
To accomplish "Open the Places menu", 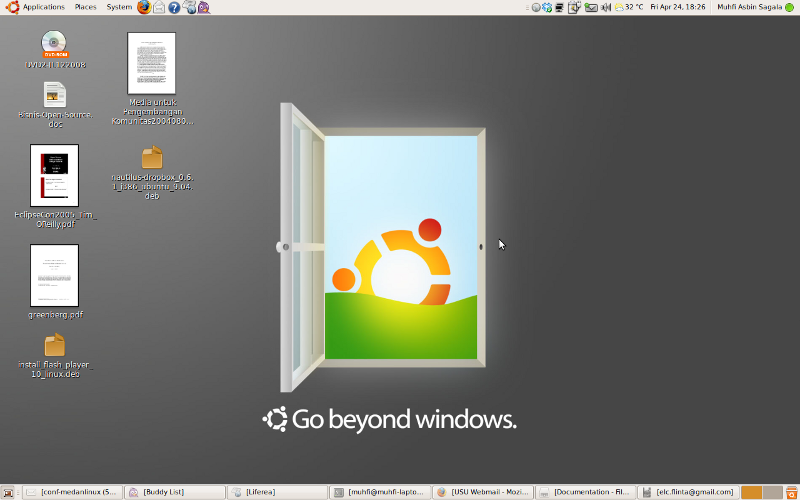I will coord(85,7).
